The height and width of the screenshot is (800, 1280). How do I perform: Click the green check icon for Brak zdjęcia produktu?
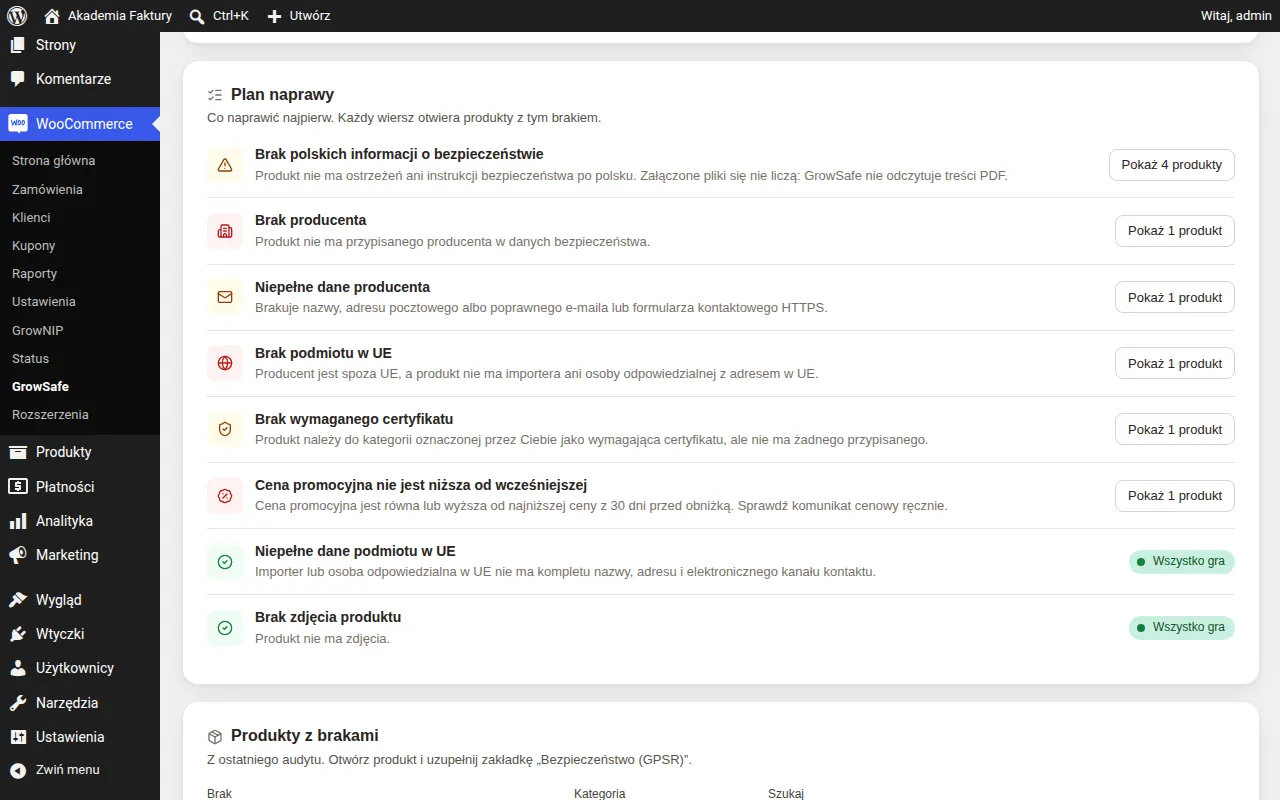tap(225, 627)
